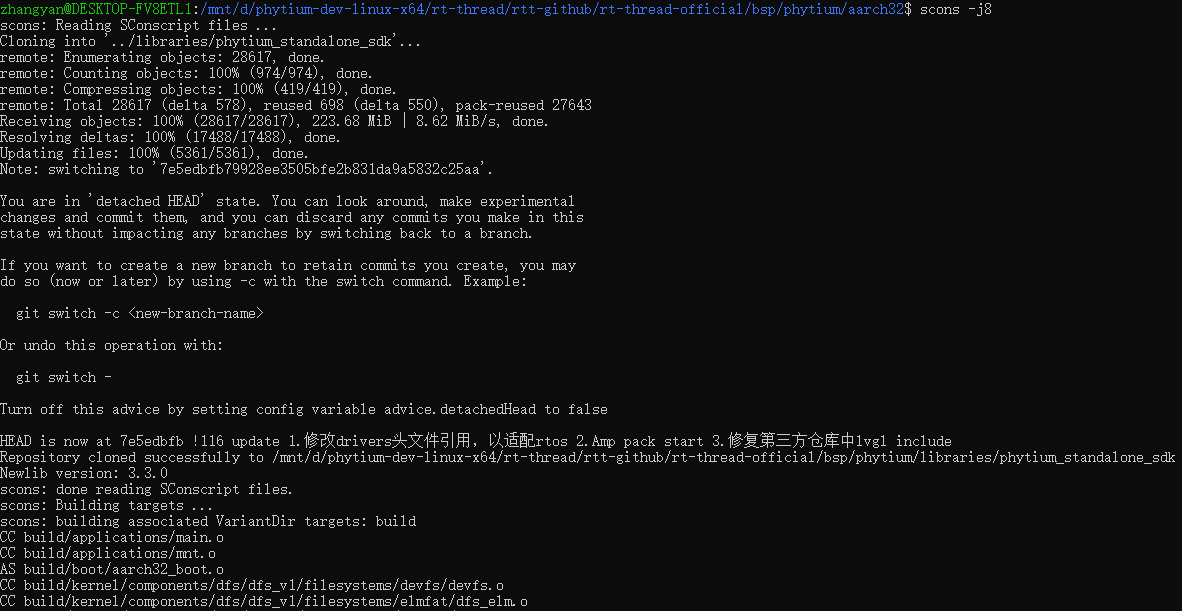Click the "git switch -c <new-branch-name>" example
Image resolution: width=1182 pixels, height=611 pixels.
tap(140, 313)
